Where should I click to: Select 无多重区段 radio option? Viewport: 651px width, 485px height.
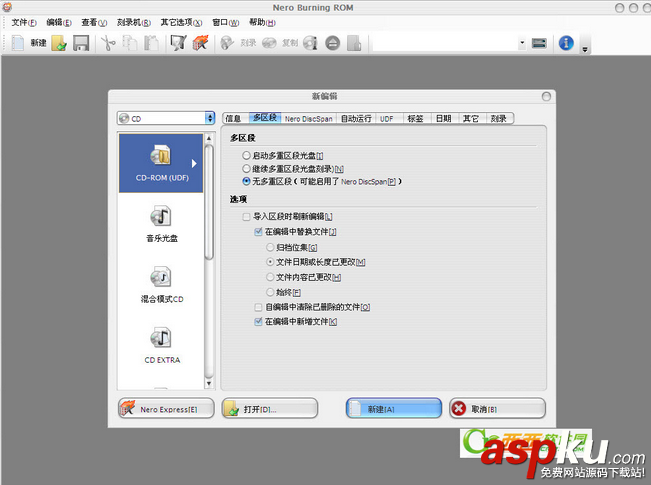click(246, 181)
